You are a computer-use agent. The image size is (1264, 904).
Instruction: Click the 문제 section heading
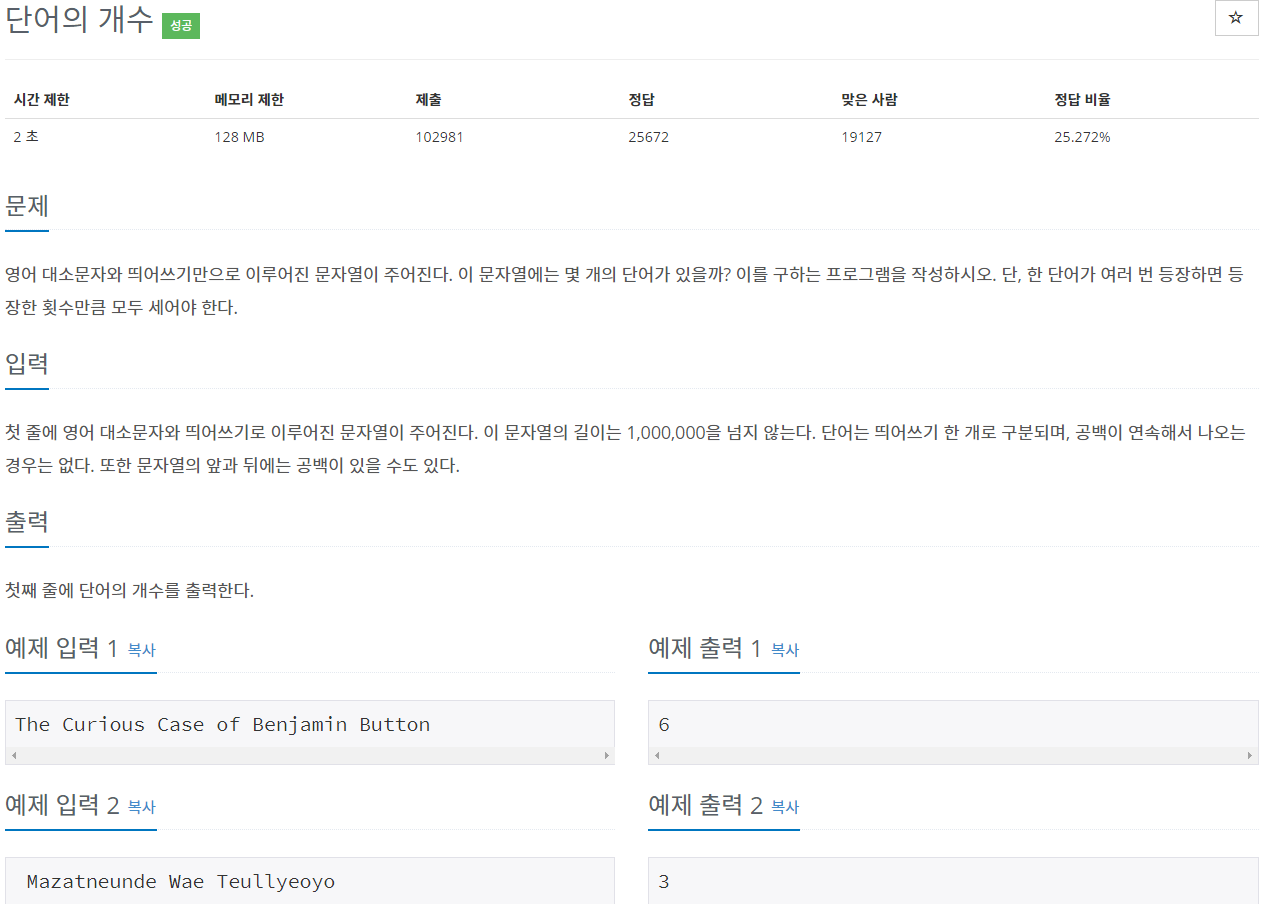27,206
